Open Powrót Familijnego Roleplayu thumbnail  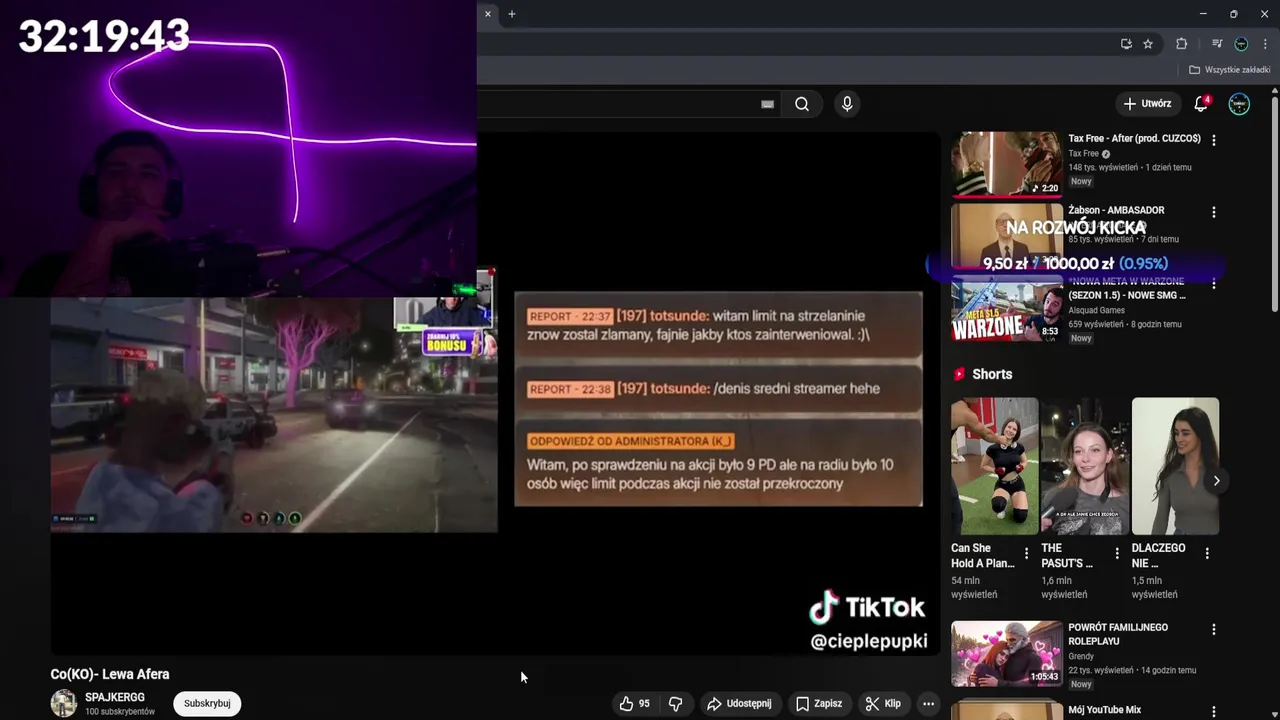[1007, 654]
